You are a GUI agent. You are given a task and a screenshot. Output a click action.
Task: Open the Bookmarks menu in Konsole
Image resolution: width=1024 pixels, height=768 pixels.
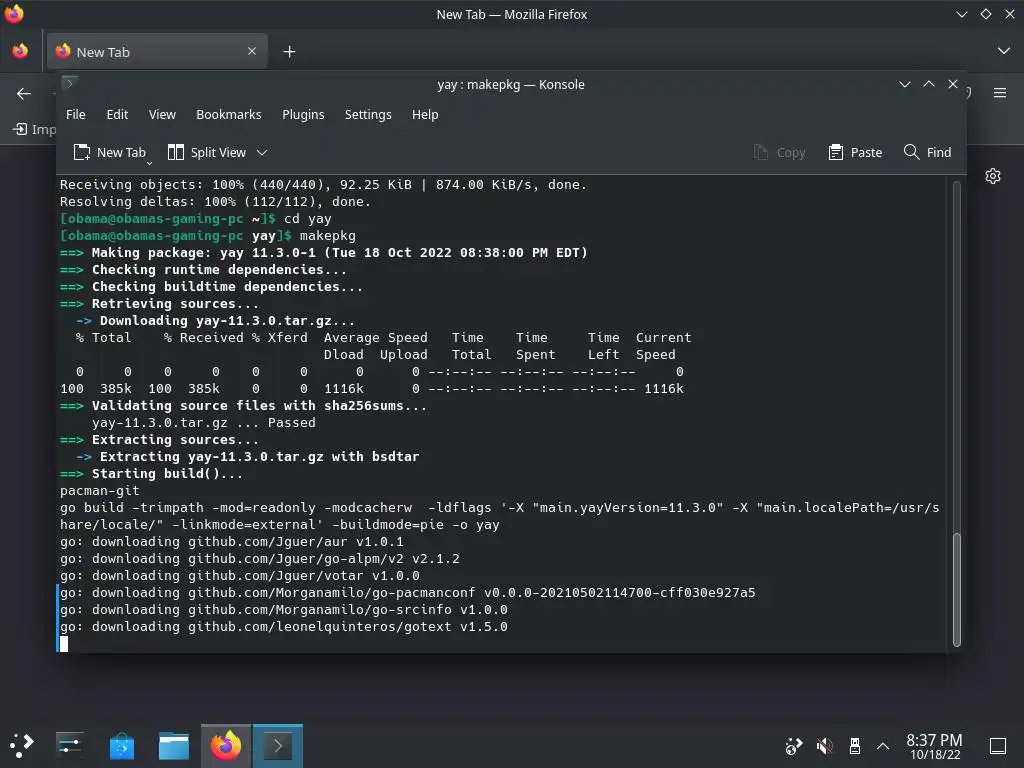(x=229, y=115)
